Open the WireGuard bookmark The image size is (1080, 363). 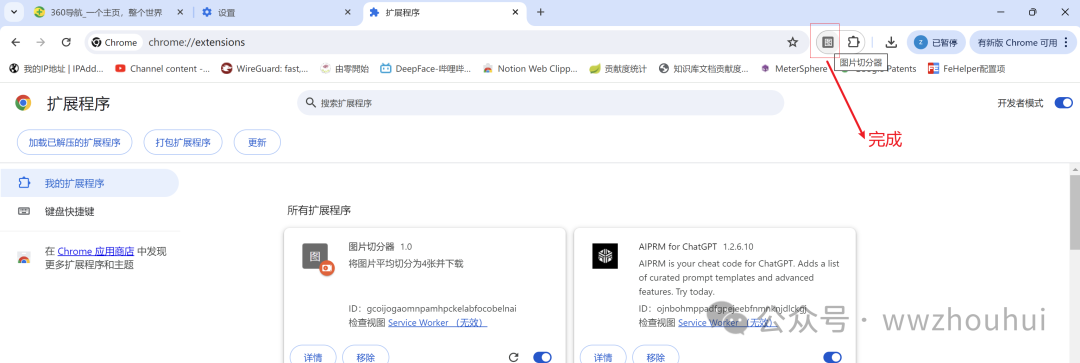click(x=265, y=68)
